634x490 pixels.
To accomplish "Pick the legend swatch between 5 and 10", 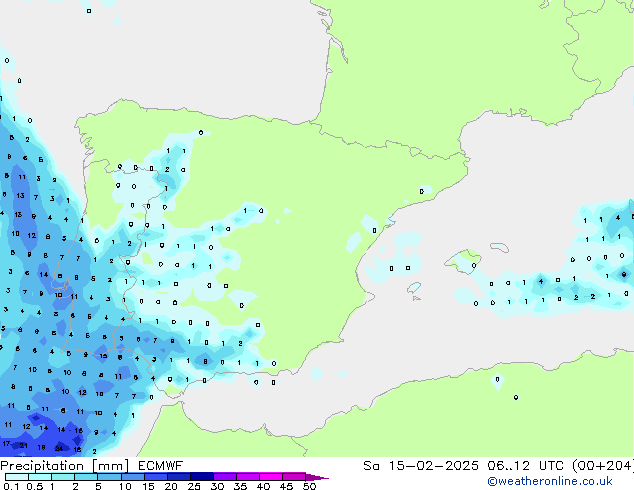I will click(109, 477).
